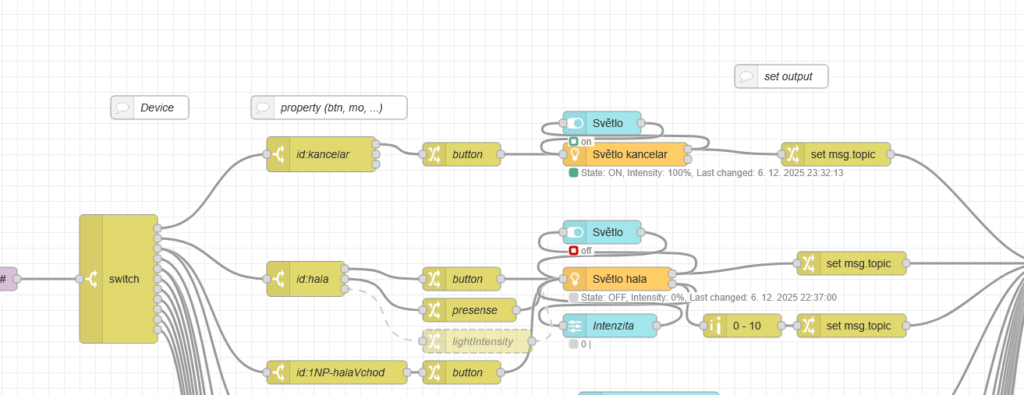Click switch icon on id:1NP-halaVchod node

tap(278, 373)
